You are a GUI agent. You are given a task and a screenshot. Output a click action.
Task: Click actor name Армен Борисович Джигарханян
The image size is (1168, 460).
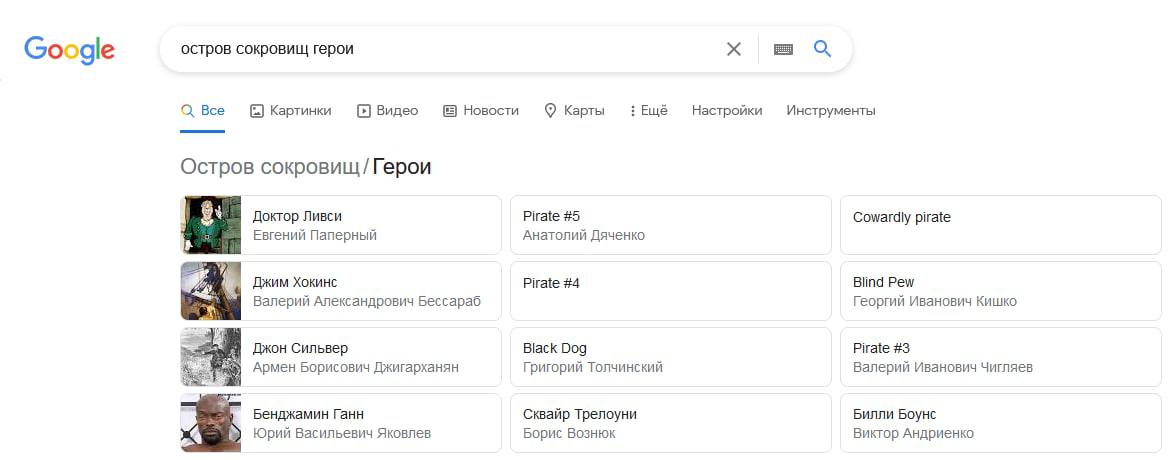point(356,367)
